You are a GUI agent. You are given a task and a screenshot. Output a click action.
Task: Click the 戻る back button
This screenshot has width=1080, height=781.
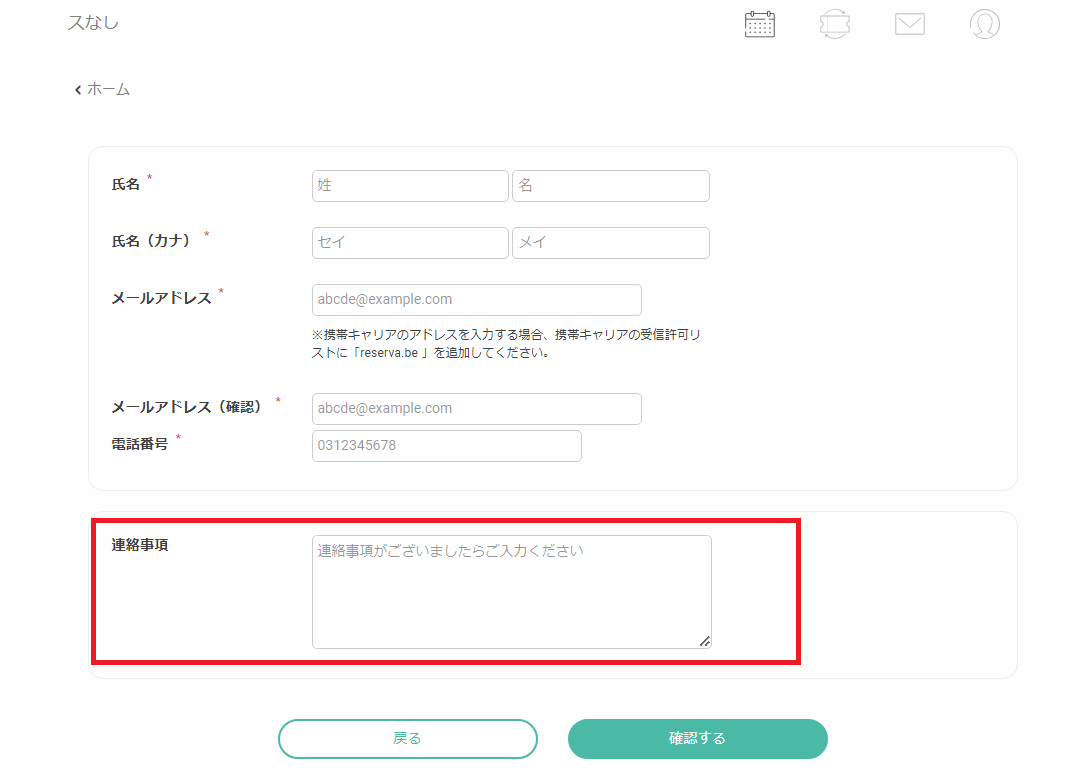click(408, 739)
